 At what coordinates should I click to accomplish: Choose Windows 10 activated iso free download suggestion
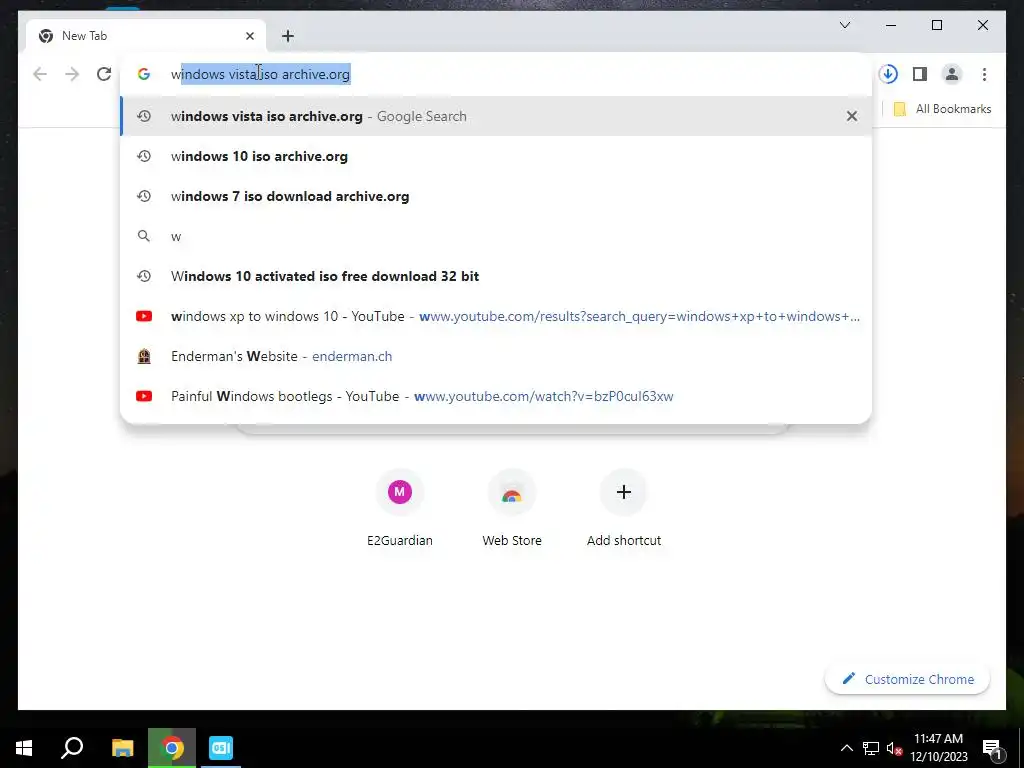tap(496, 276)
